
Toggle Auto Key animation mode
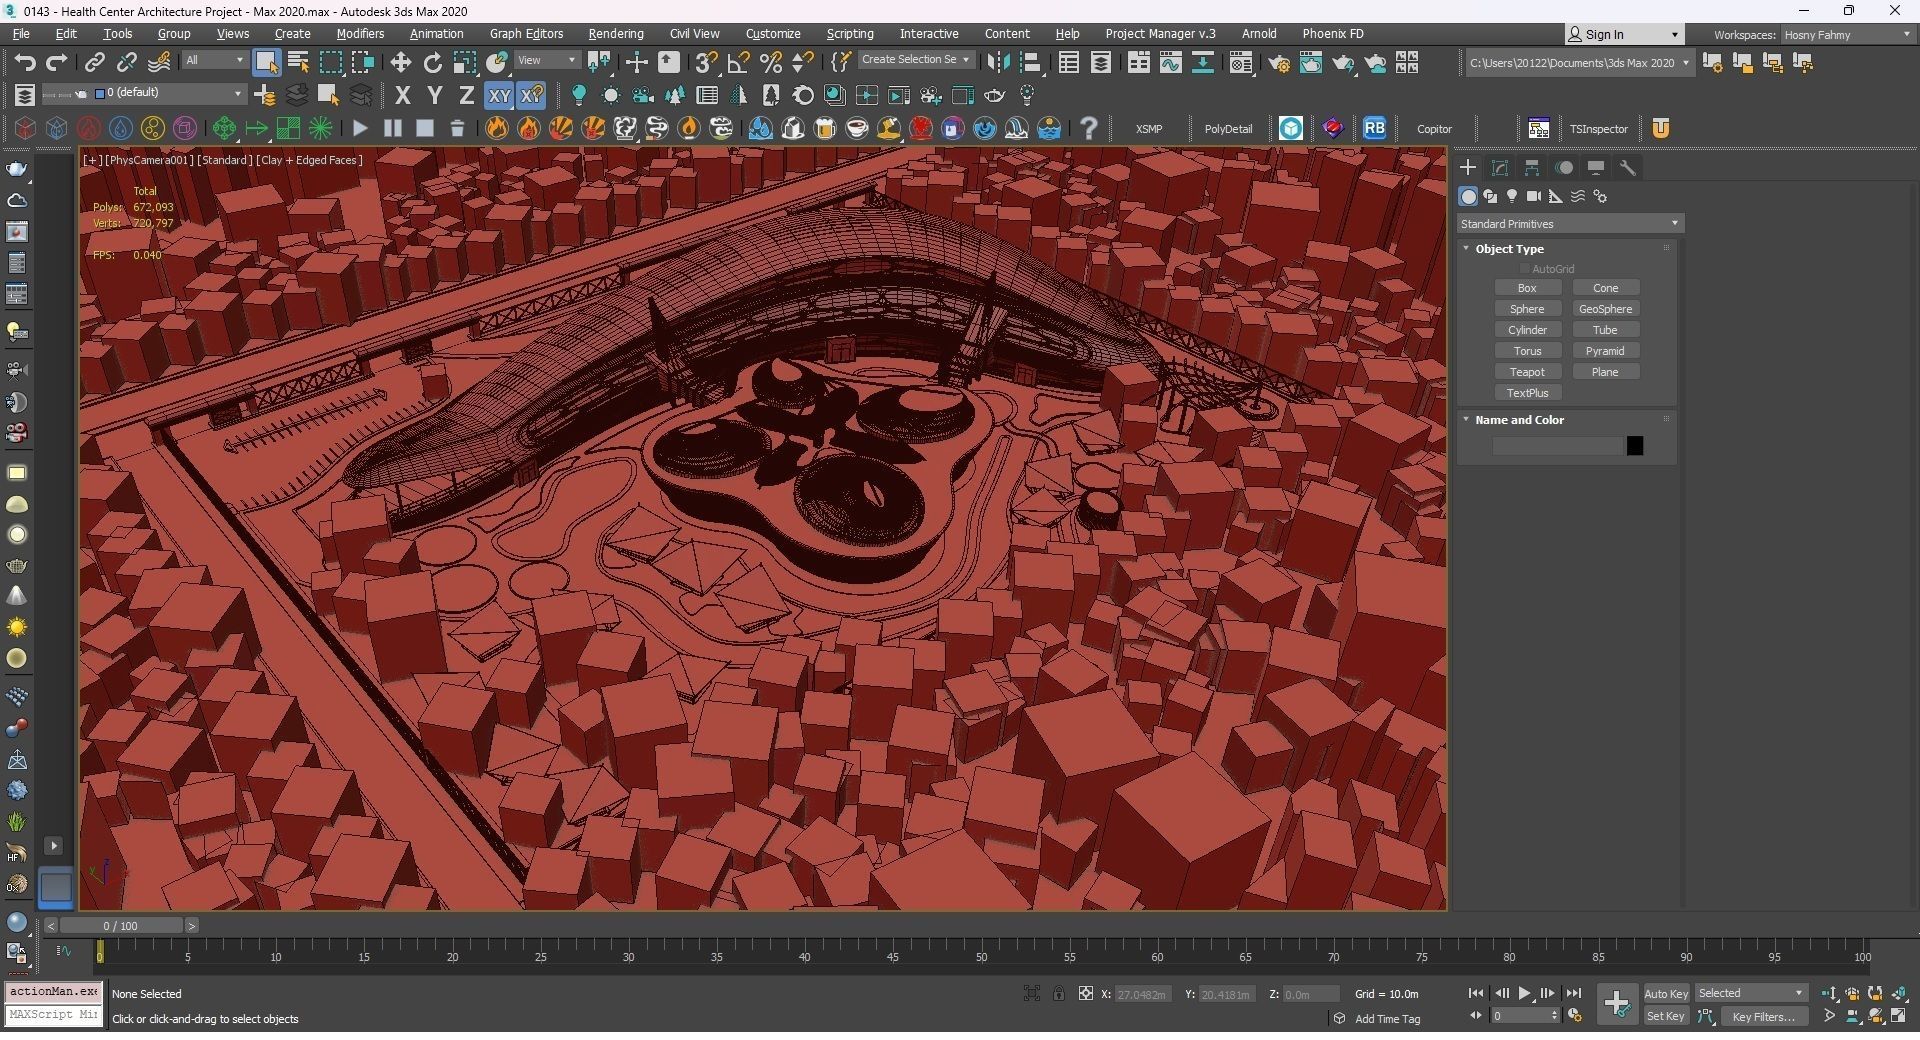[1666, 994]
